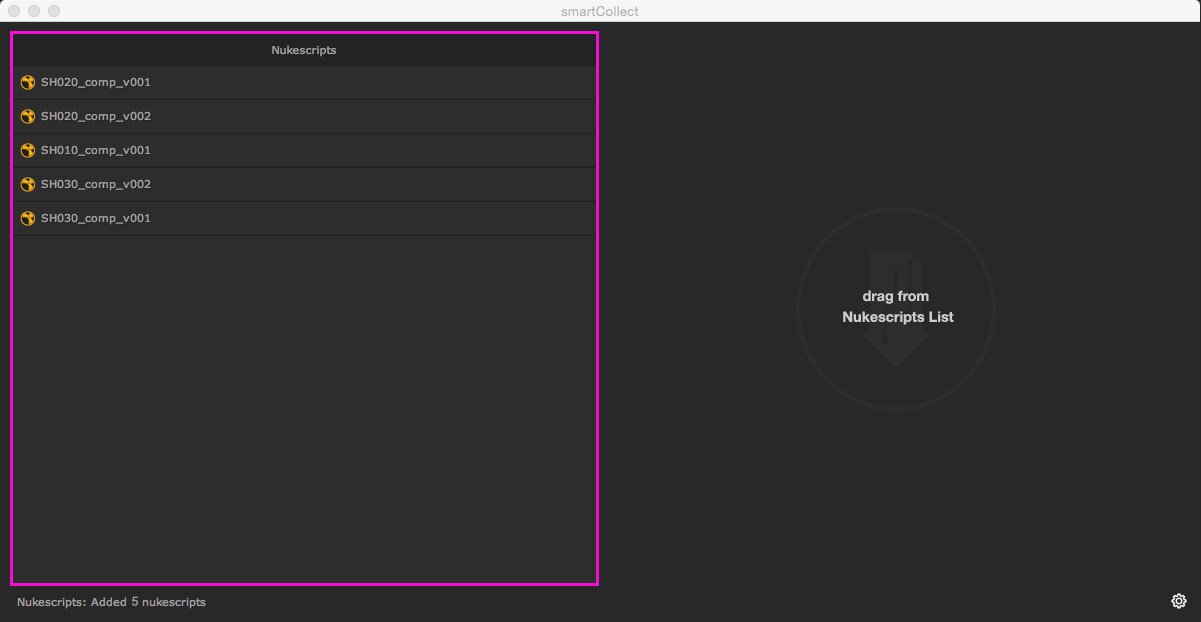The height and width of the screenshot is (622, 1201).
Task: Select the SH020_comp_v002 script name
Action: point(96,117)
